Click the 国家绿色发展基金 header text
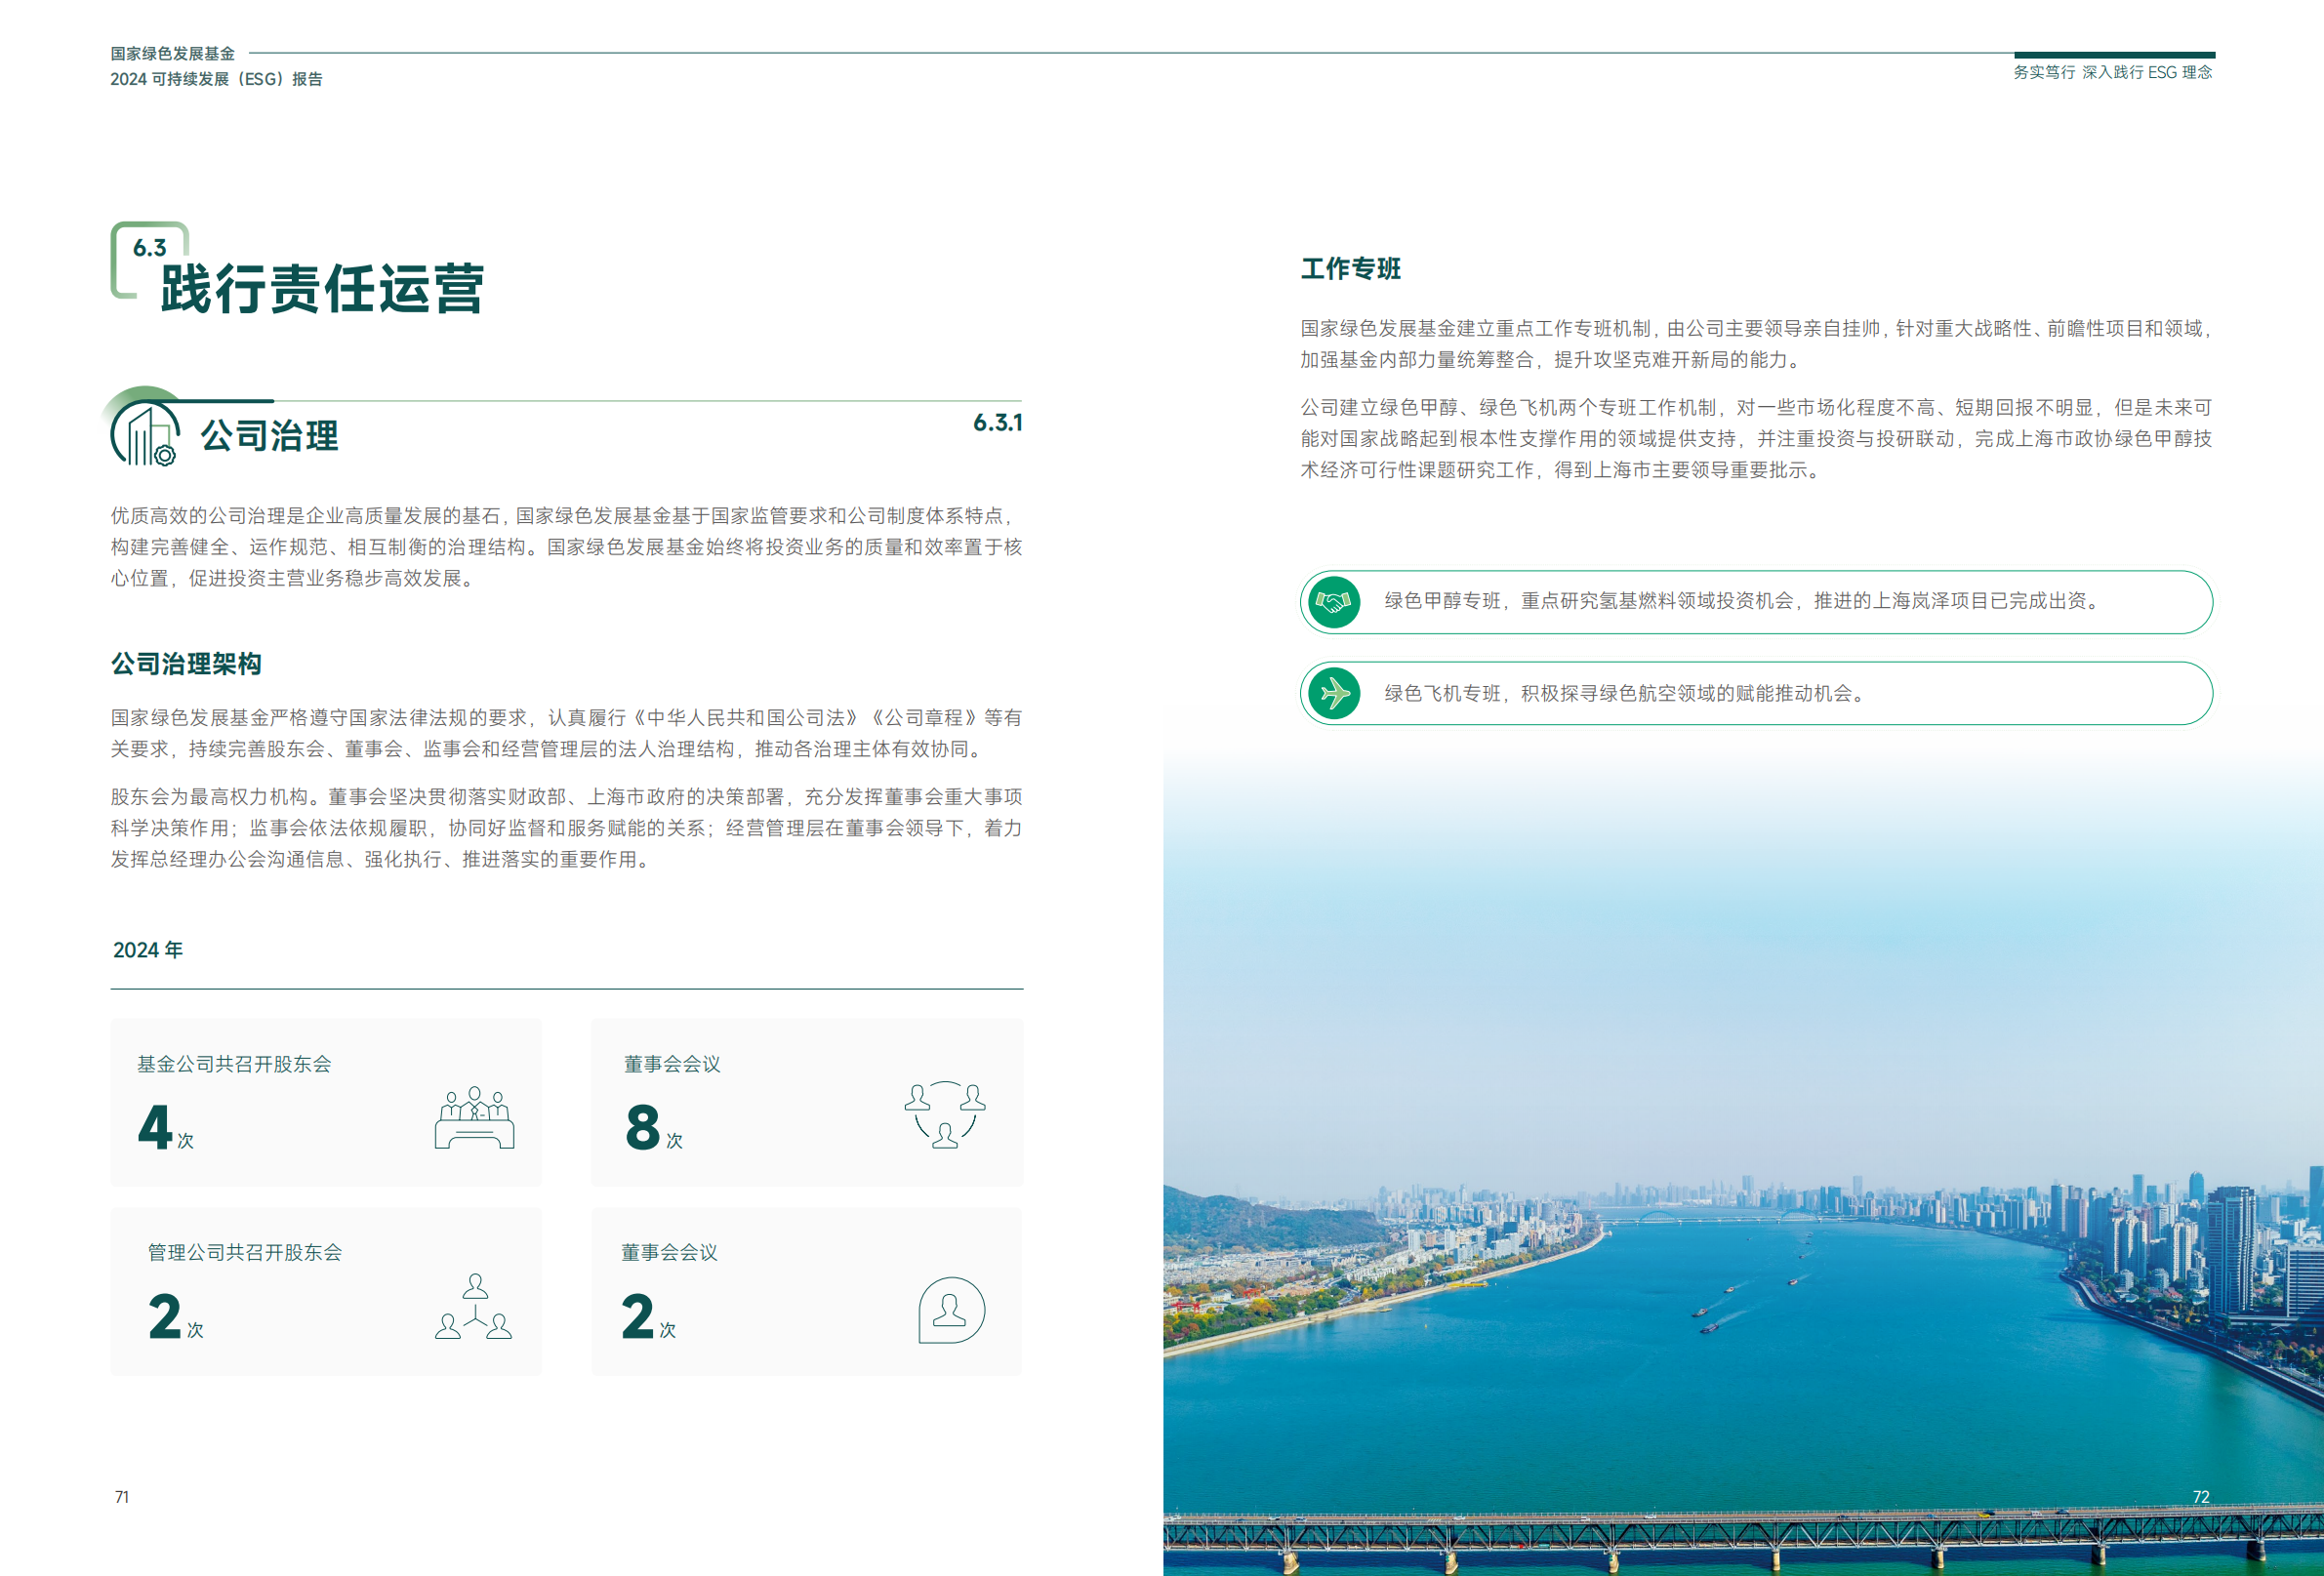 point(172,54)
